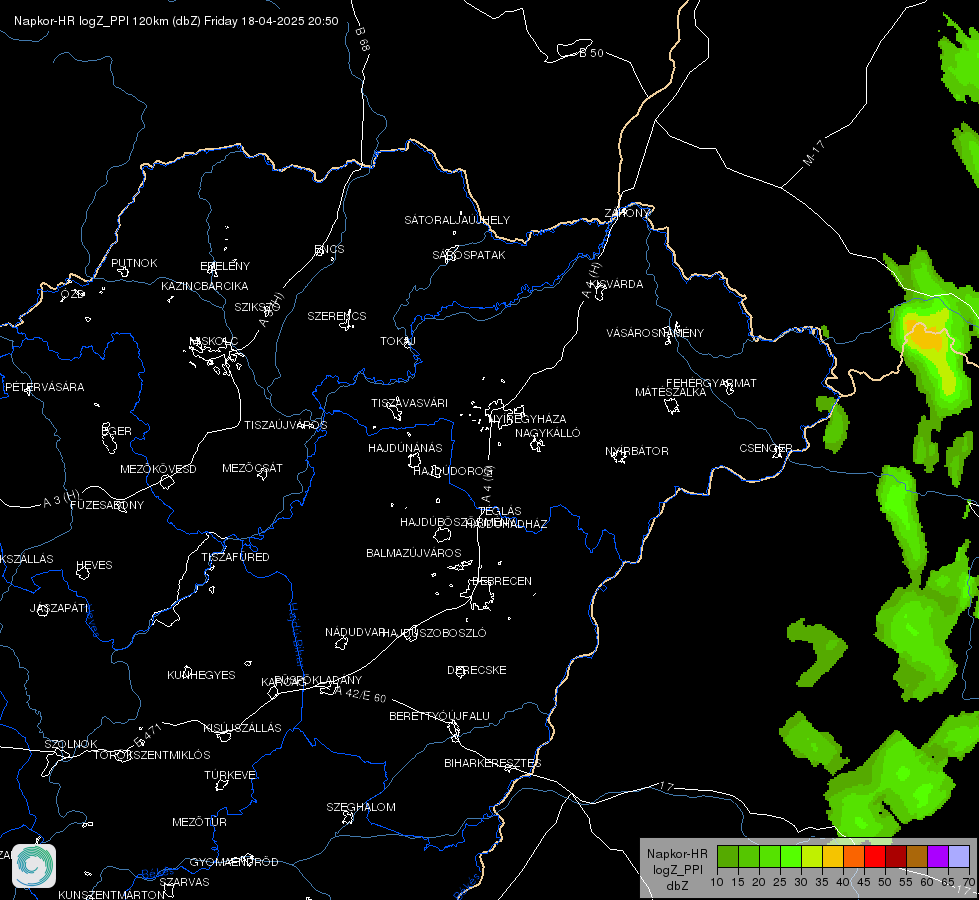The image size is (979, 900).
Task: Click the 35 dBZ yellow legend swatch
Action: coord(833,857)
